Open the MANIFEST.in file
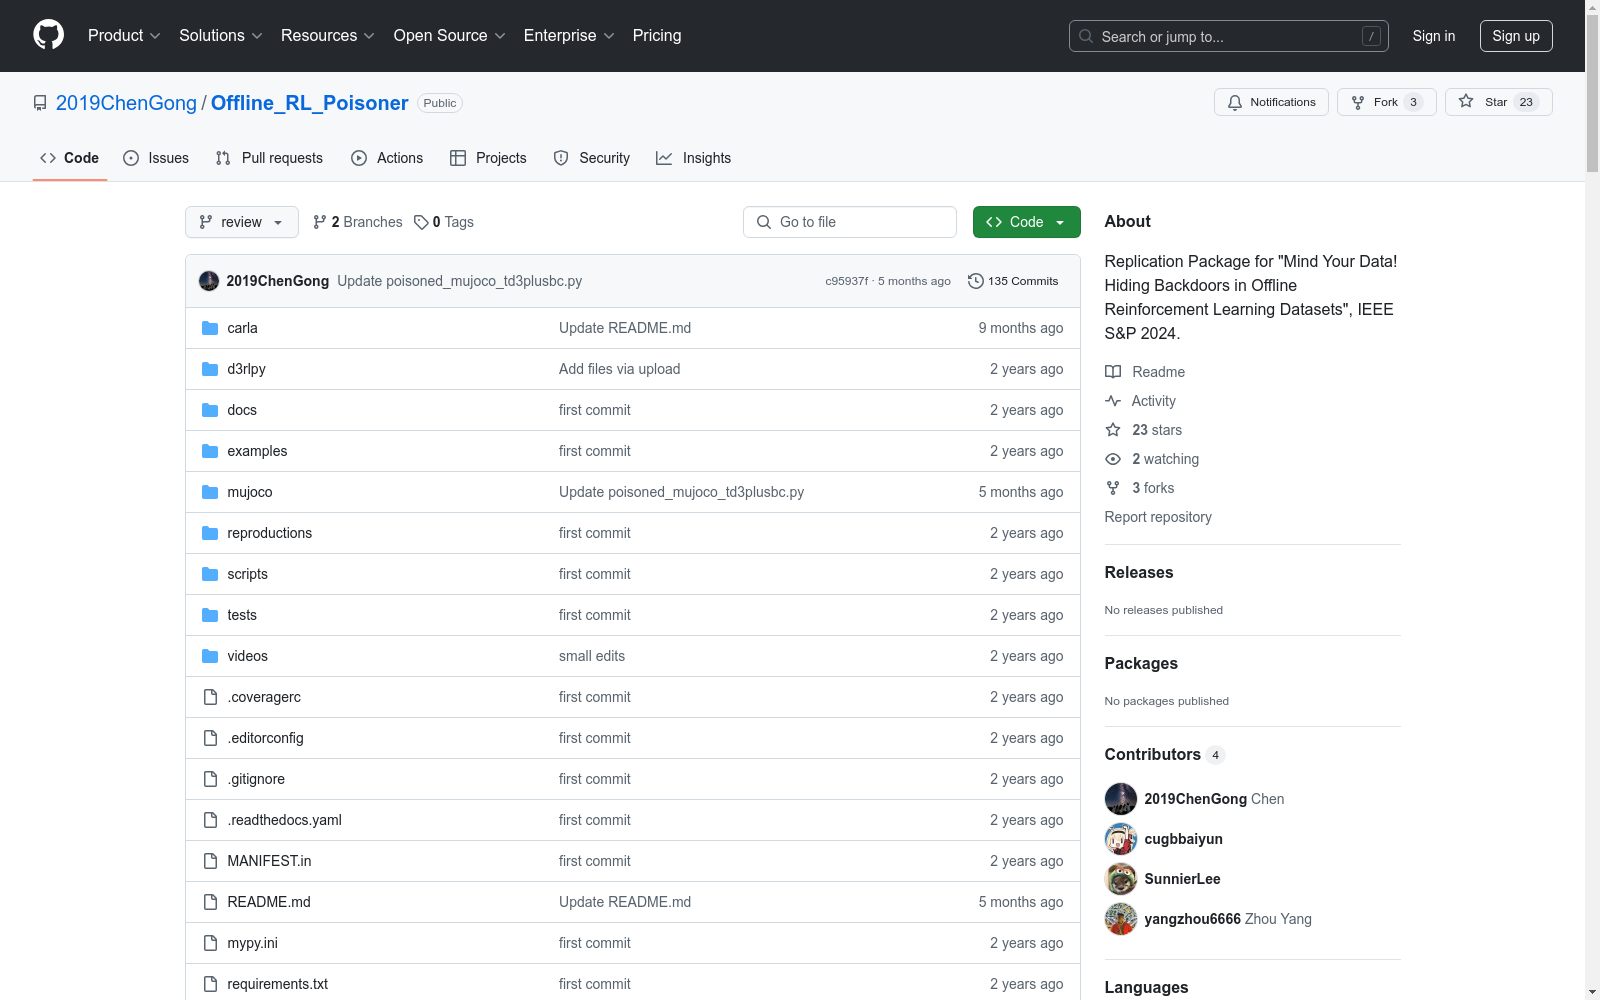Viewport: 1600px width, 1000px height. (270, 861)
